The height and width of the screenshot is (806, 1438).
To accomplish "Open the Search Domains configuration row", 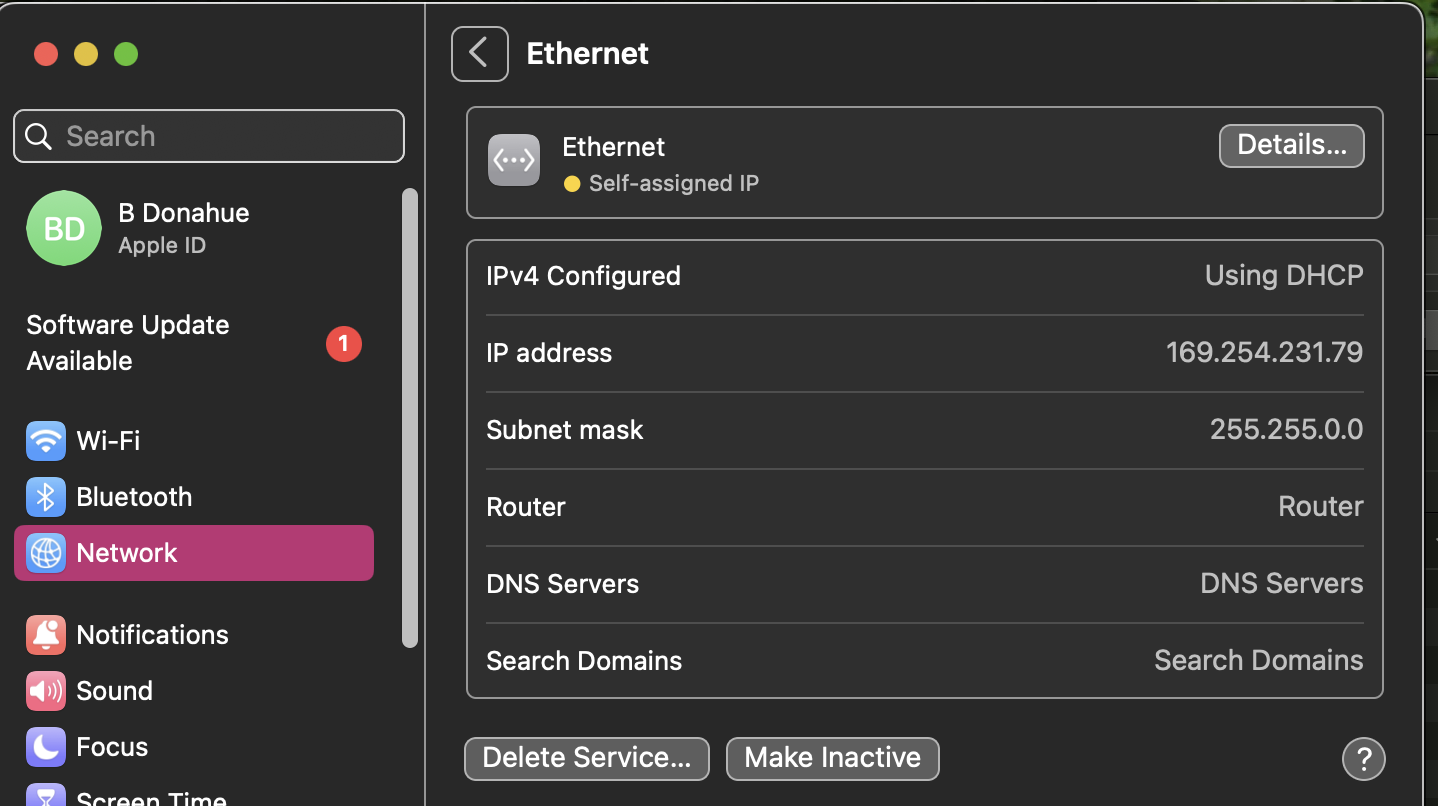I will 924,660.
